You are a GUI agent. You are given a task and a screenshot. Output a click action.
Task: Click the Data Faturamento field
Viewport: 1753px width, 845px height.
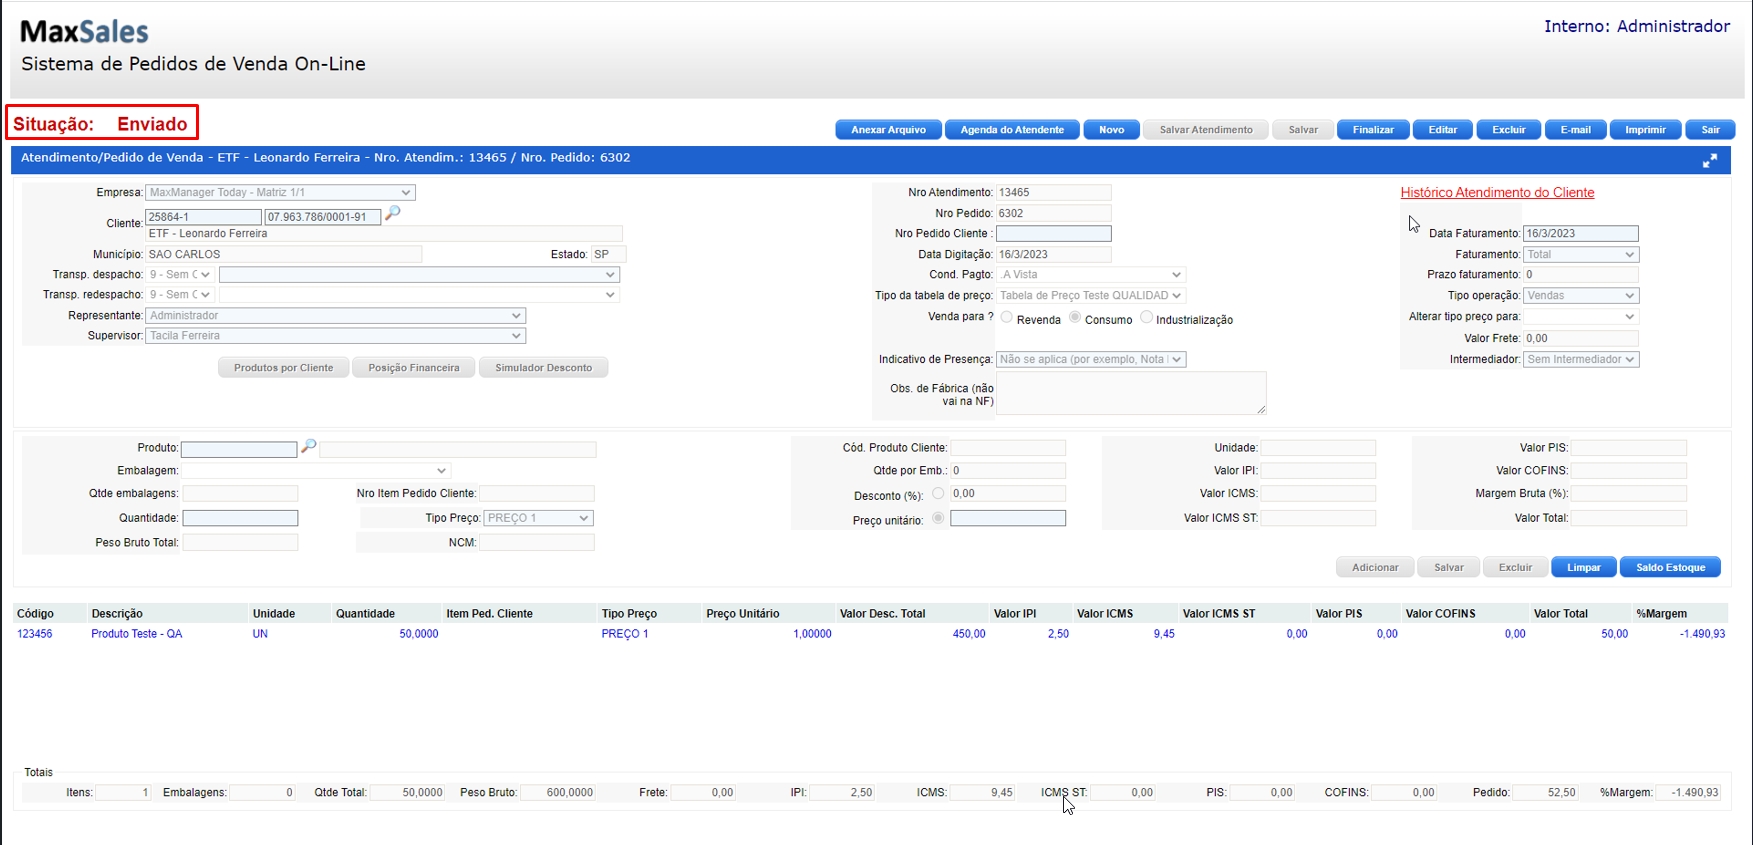[x=1581, y=233]
